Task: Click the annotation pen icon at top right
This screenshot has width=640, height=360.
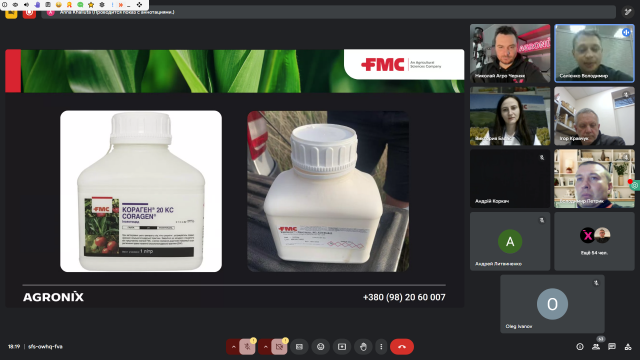Action: 628,12
